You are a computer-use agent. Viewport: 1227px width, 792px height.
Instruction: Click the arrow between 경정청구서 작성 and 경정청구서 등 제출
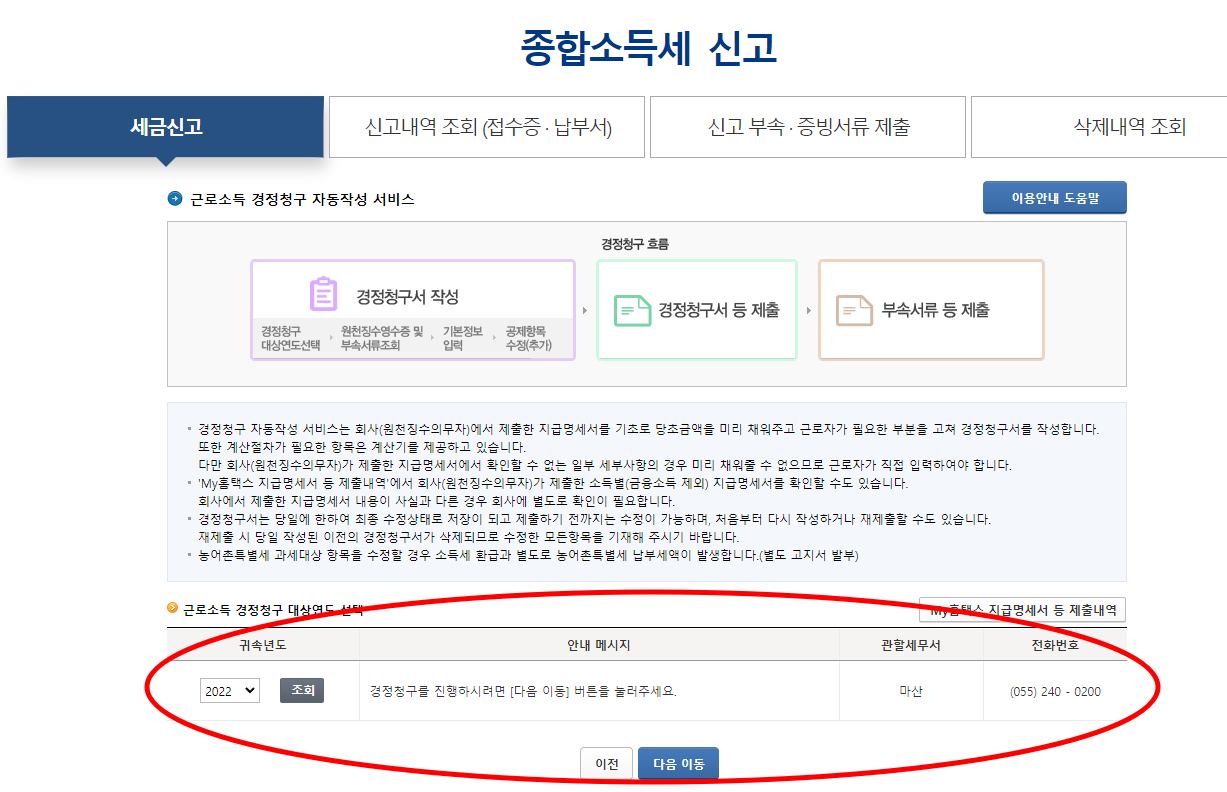[x=585, y=310]
